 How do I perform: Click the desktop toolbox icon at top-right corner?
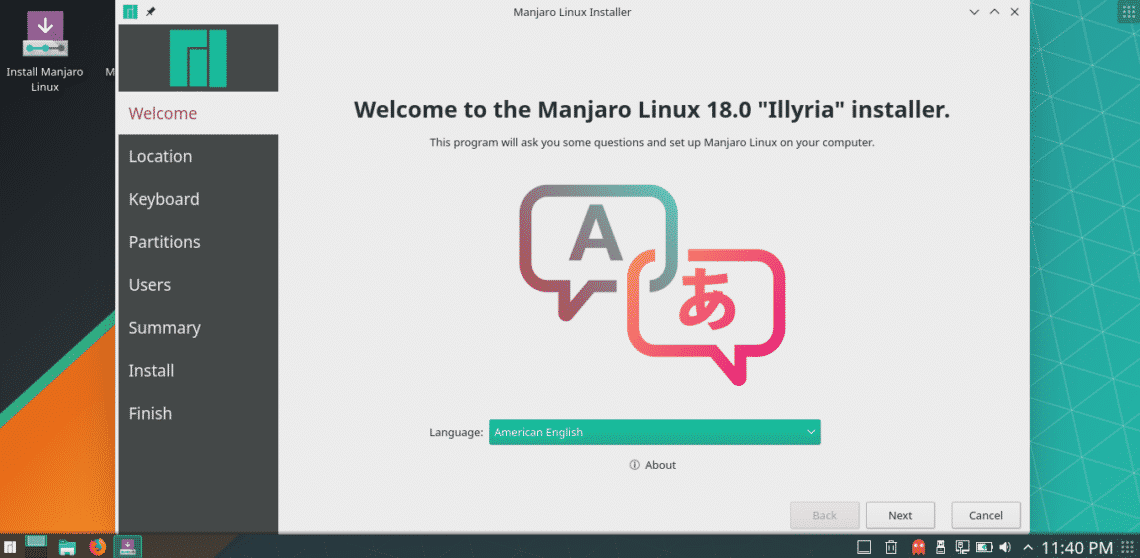click(x=1128, y=12)
